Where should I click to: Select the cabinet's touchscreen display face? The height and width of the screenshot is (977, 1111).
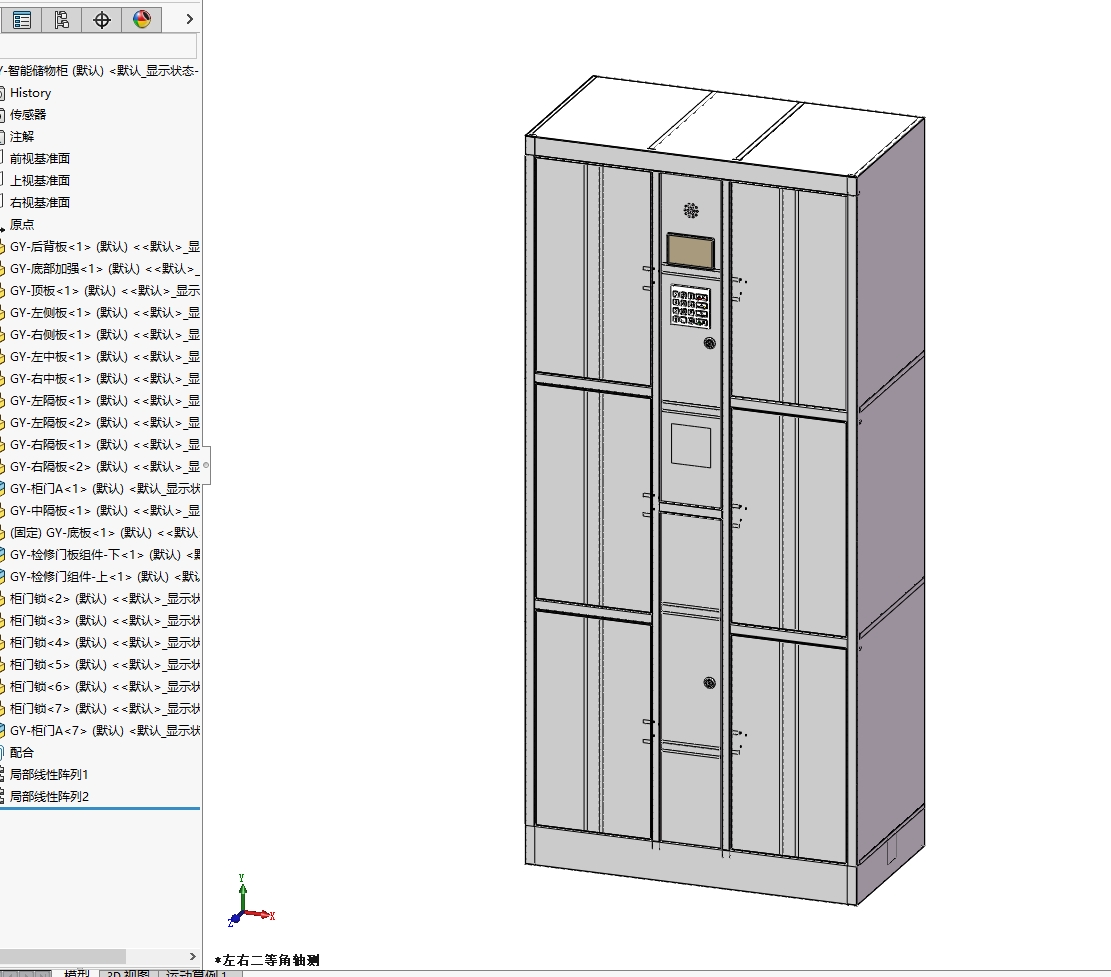[691, 251]
